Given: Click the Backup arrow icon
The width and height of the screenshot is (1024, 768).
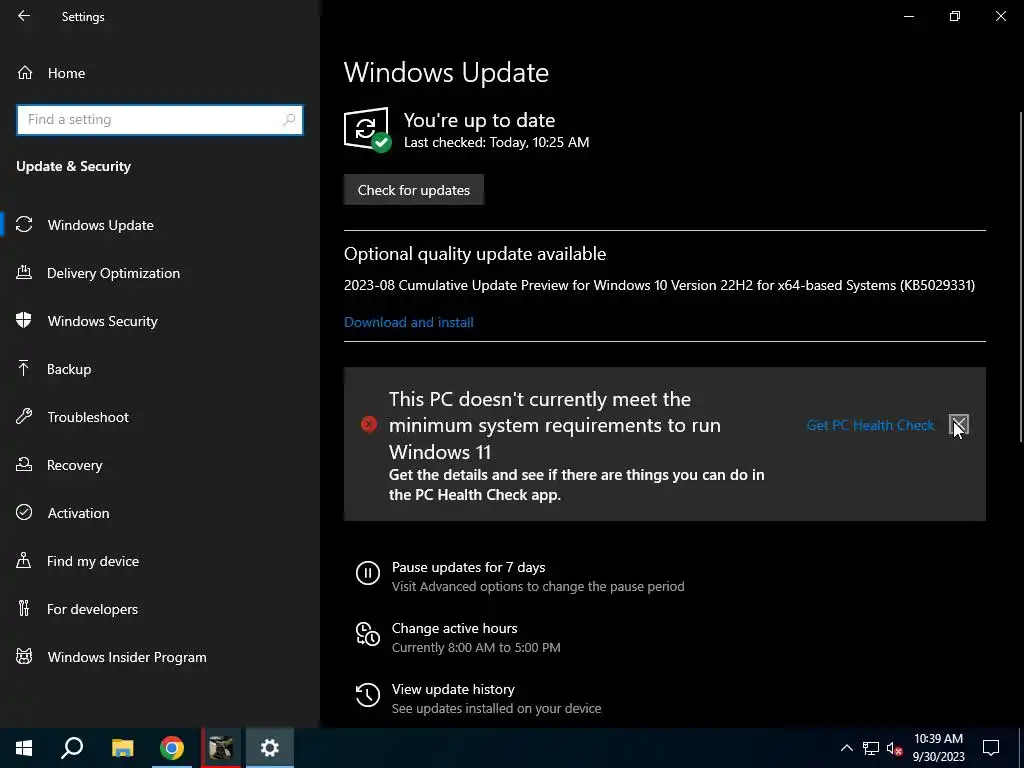Looking at the screenshot, I should click(24, 368).
